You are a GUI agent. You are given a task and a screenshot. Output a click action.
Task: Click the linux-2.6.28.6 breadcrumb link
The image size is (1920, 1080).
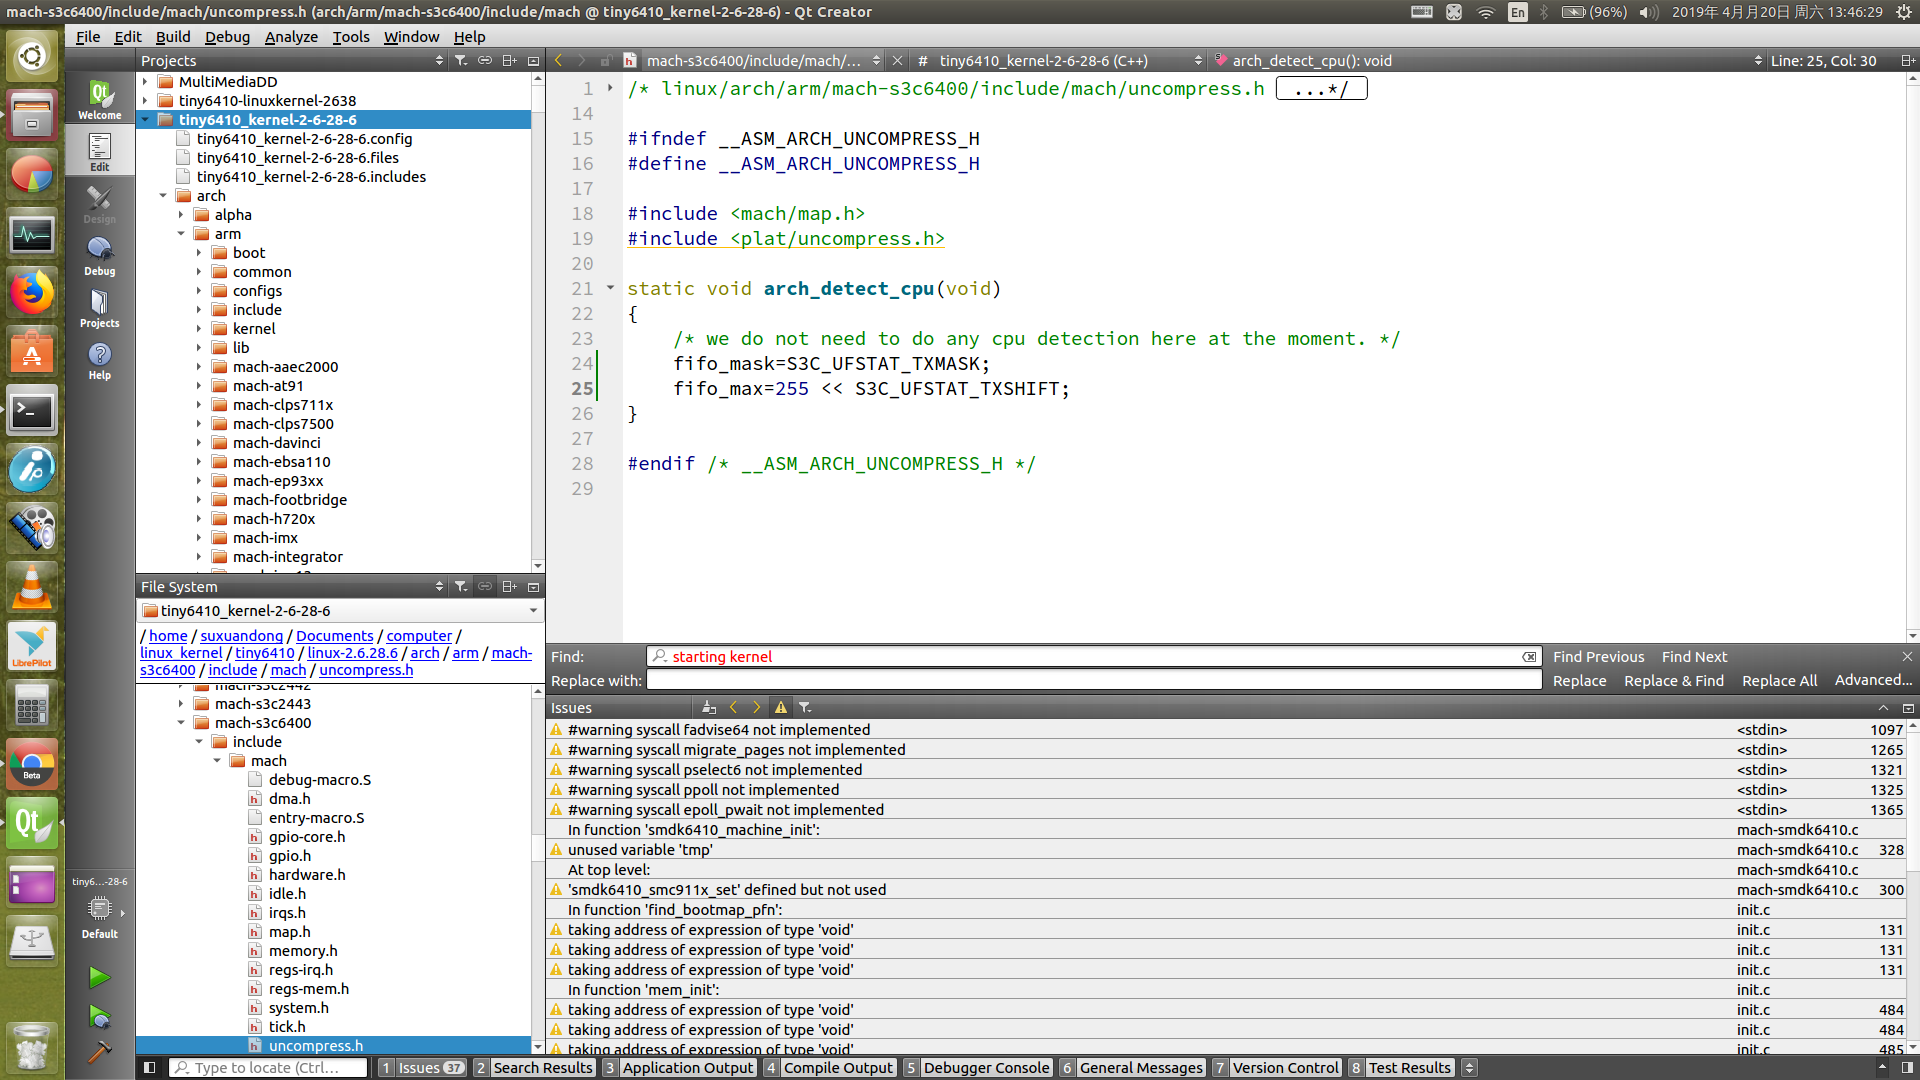(352, 653)
